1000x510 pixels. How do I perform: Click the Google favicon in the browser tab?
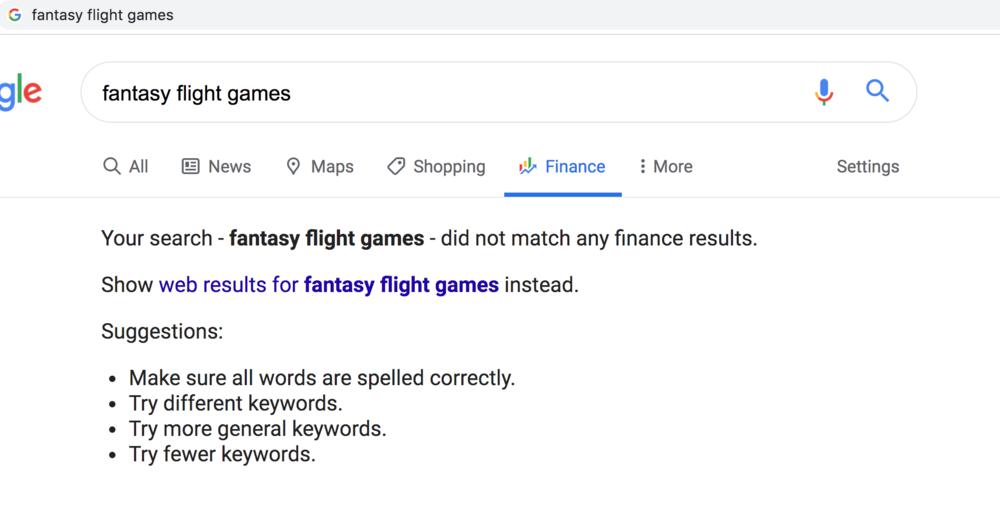coord(15,15)
